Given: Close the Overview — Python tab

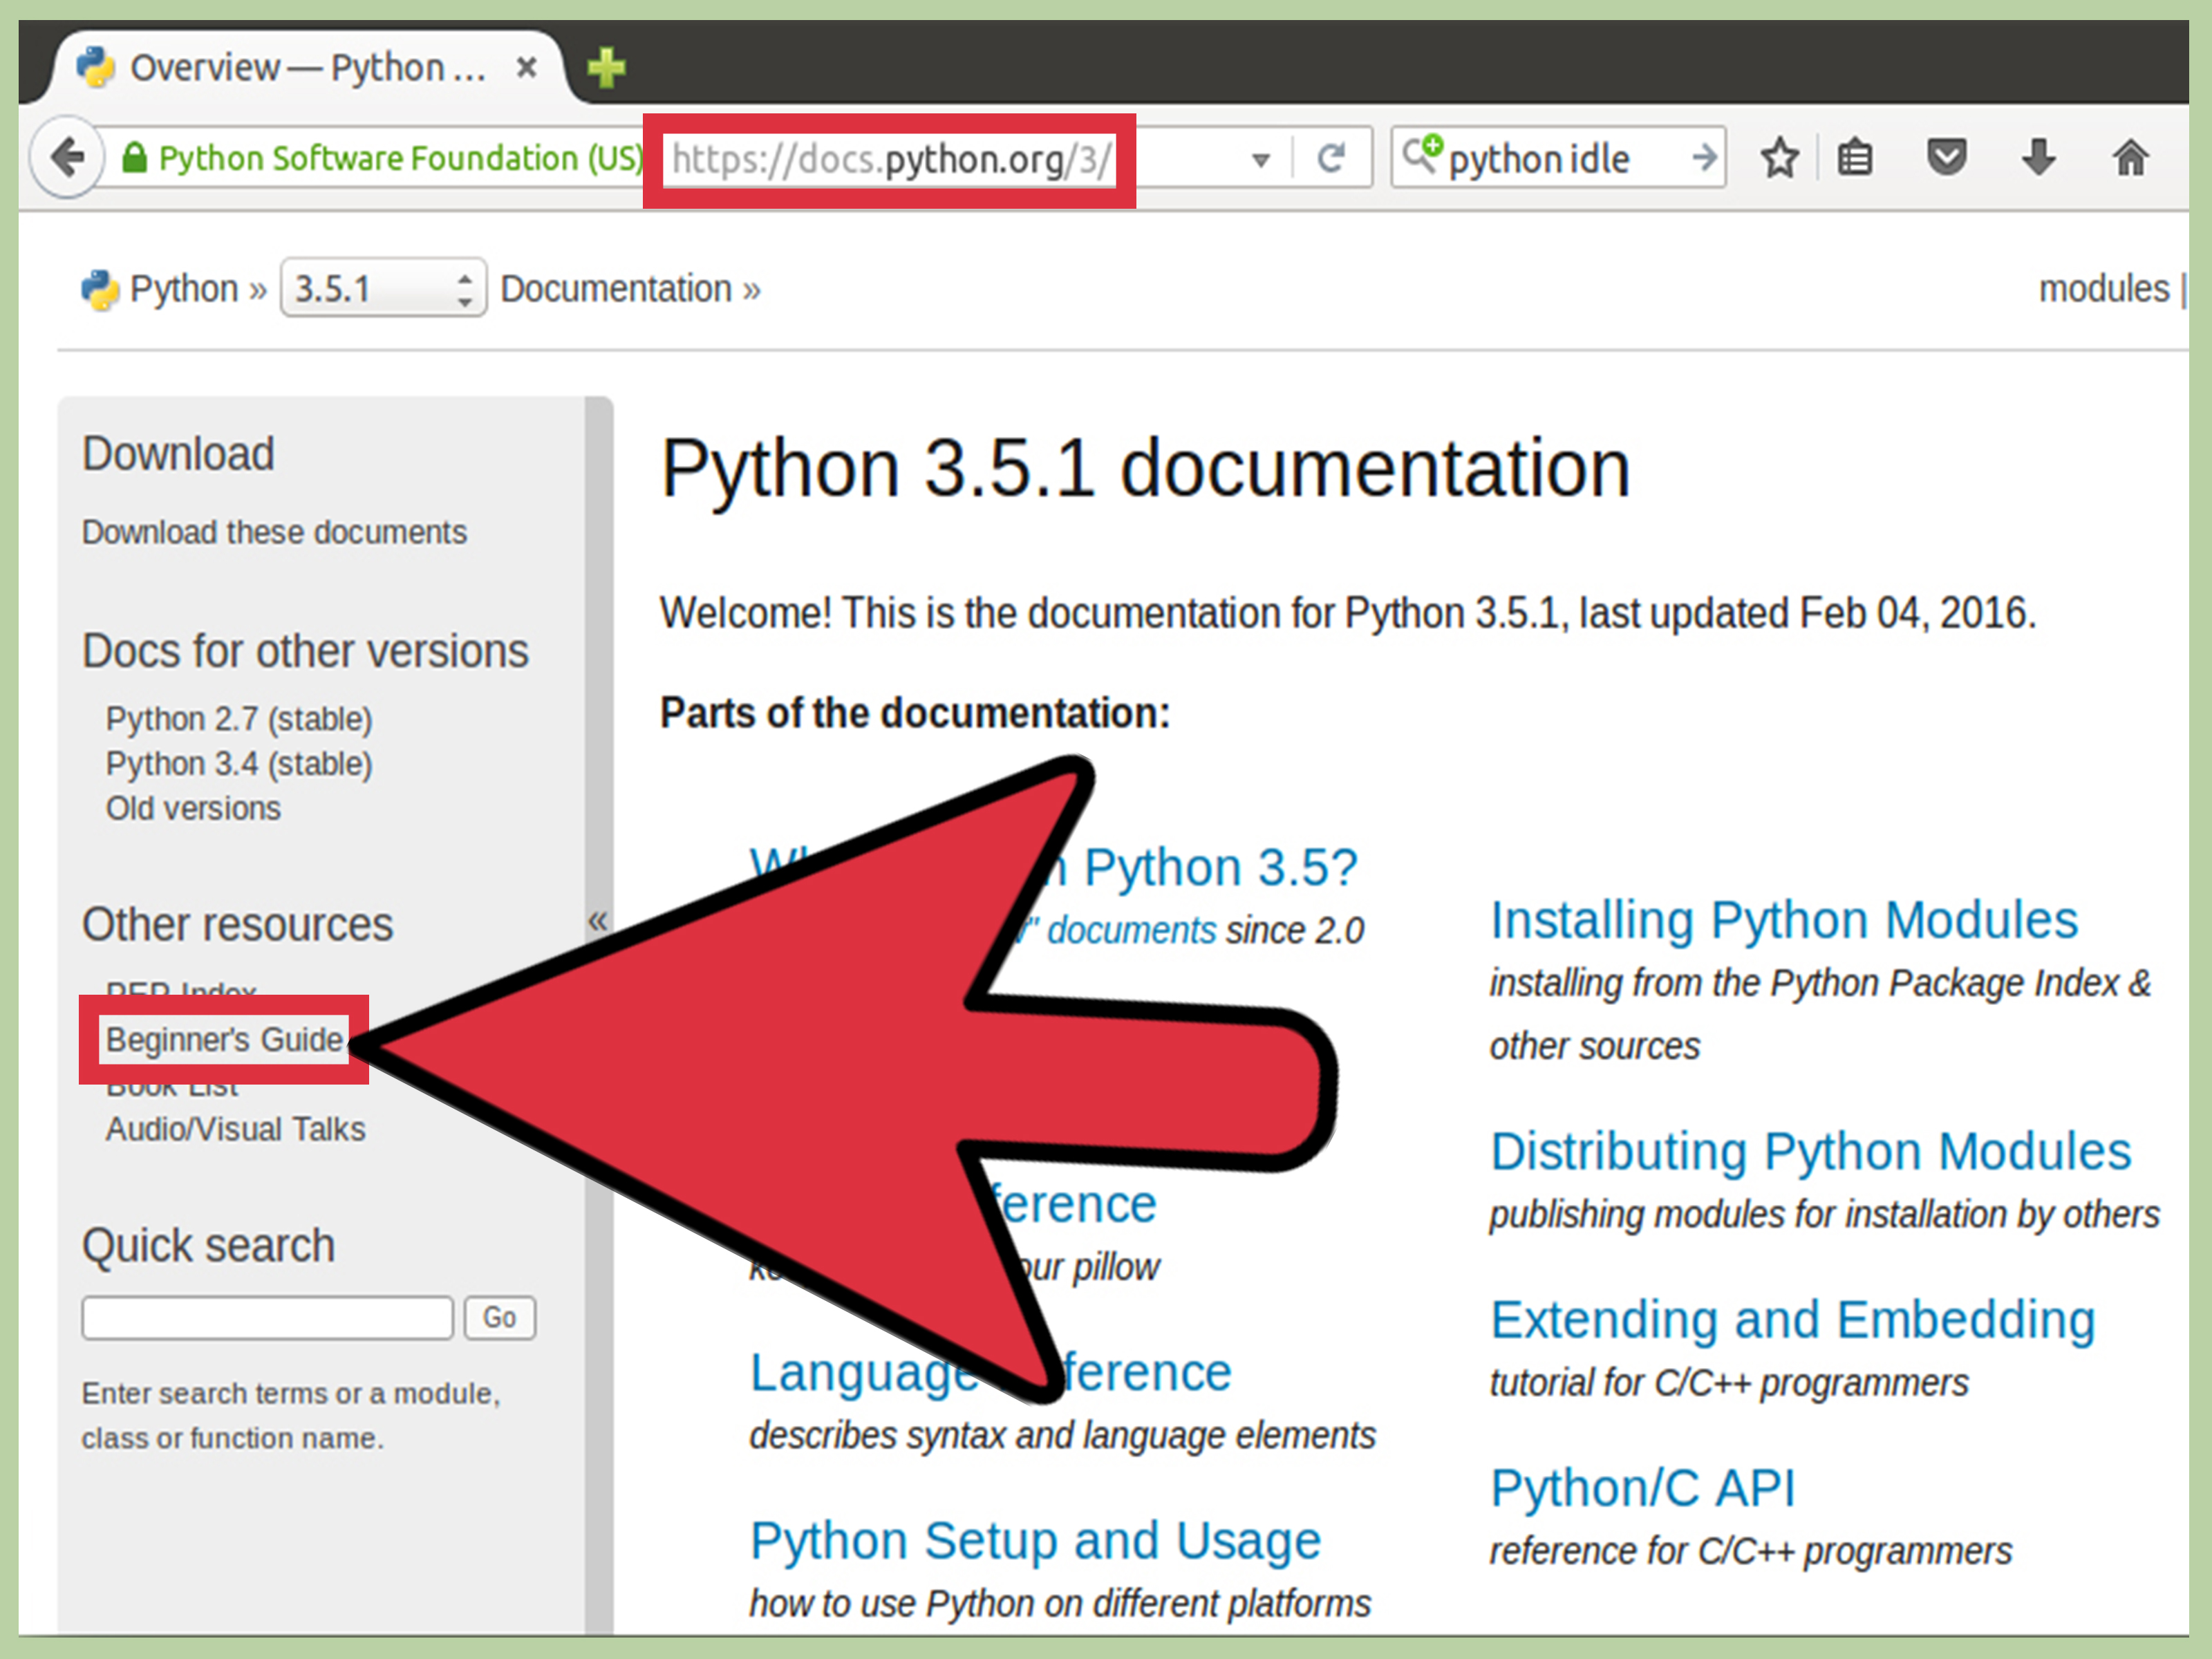Looking at the screenshot, I should click(x=526, y=68).
